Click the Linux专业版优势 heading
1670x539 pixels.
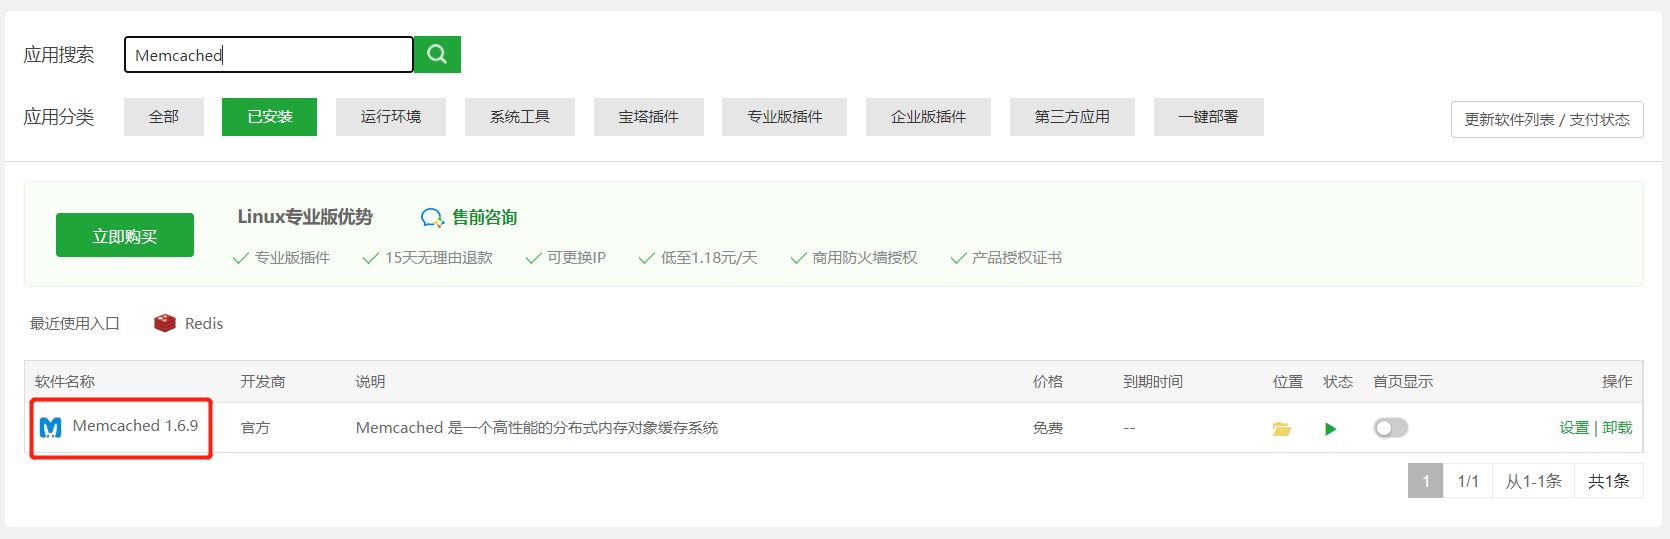[x=305, y=217]
